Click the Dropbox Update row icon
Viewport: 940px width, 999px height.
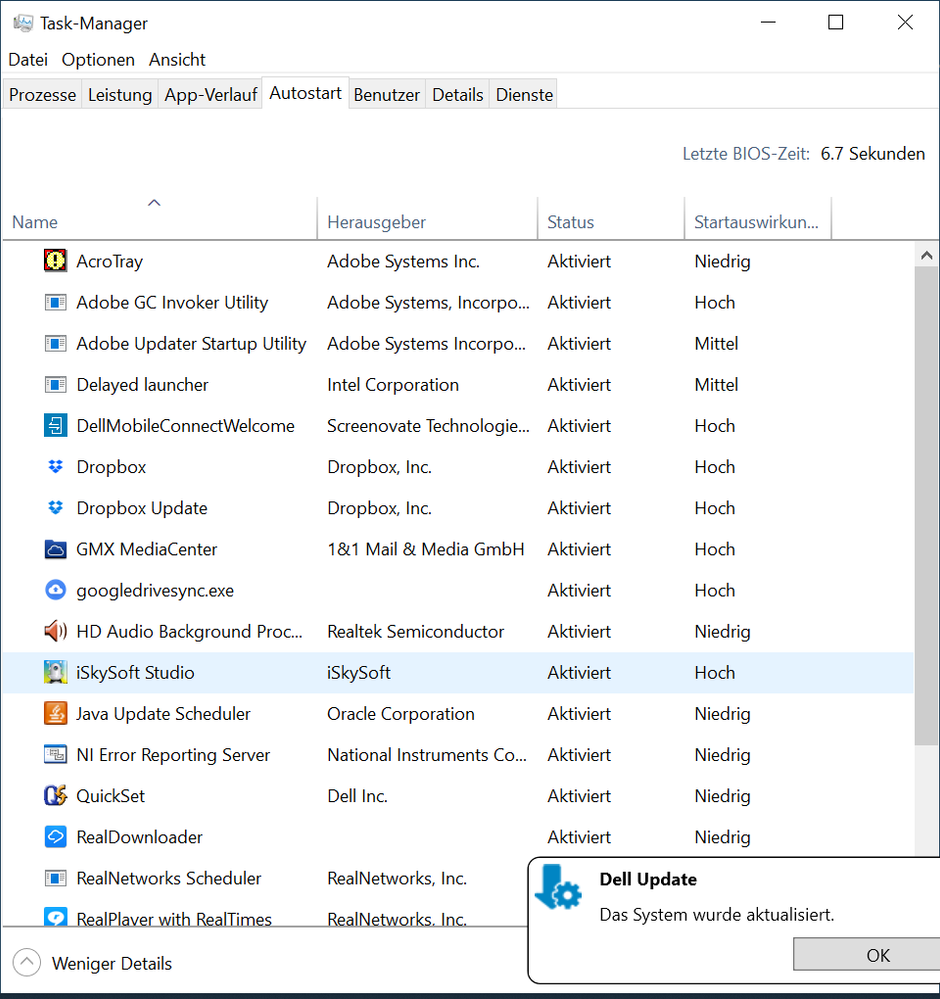click(55, 508)
